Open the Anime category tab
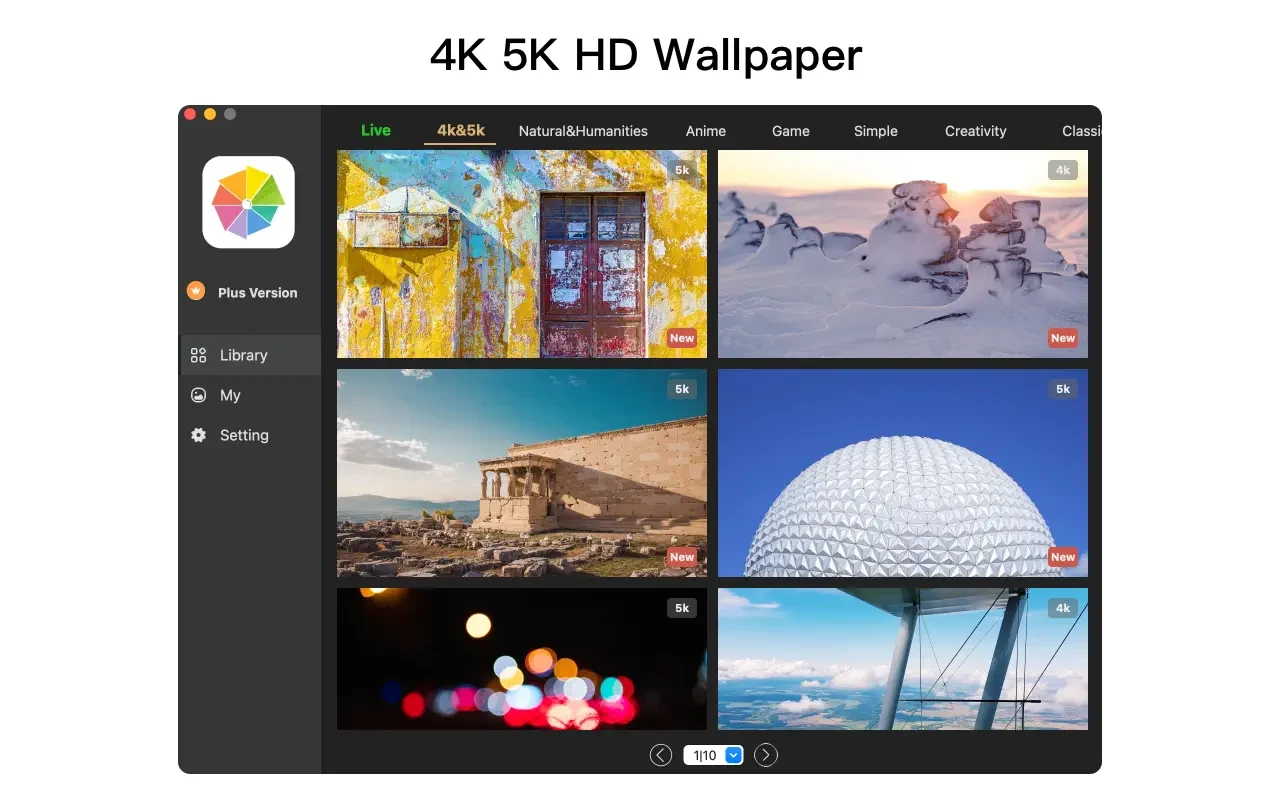 tap(706, 131)
